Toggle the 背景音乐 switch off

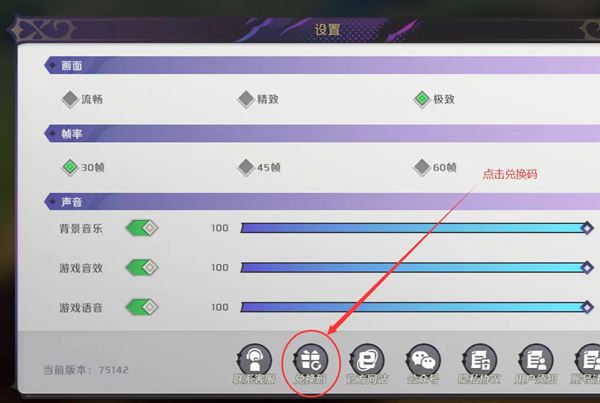coord(142,228)
